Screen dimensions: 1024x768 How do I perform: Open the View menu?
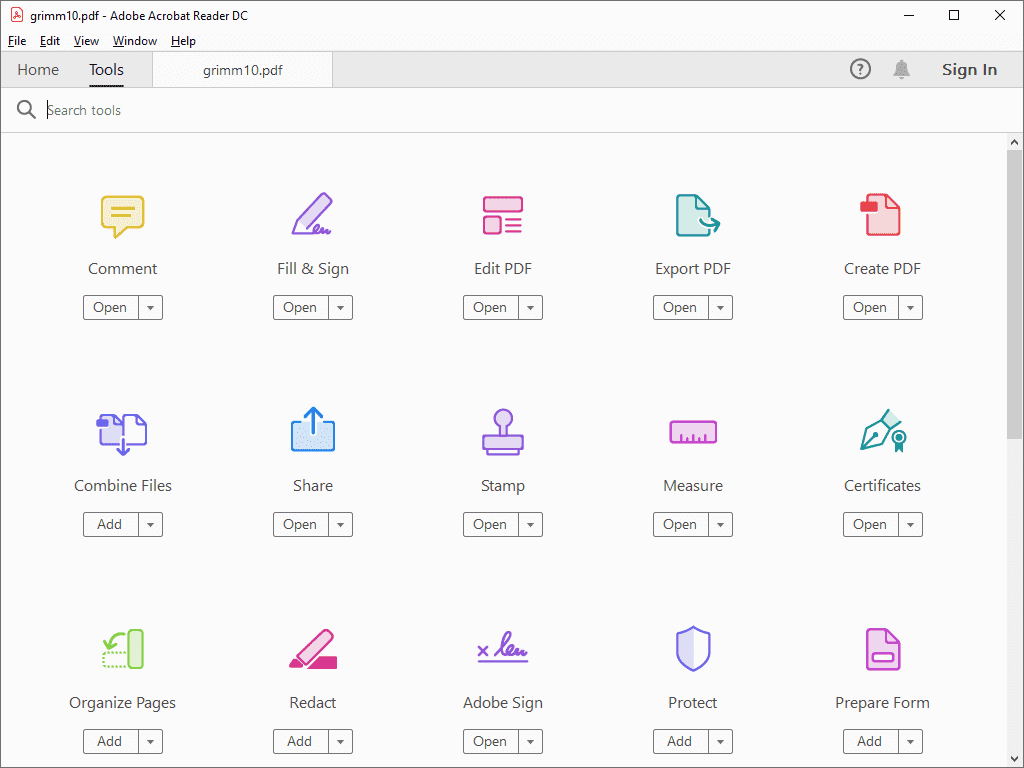coord(86,40)
